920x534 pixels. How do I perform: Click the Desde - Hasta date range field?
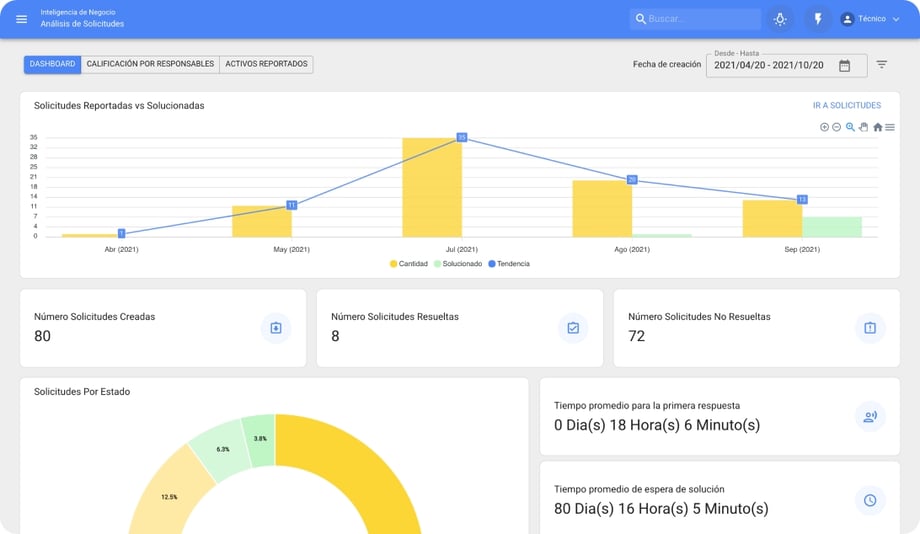pos(786,65)
